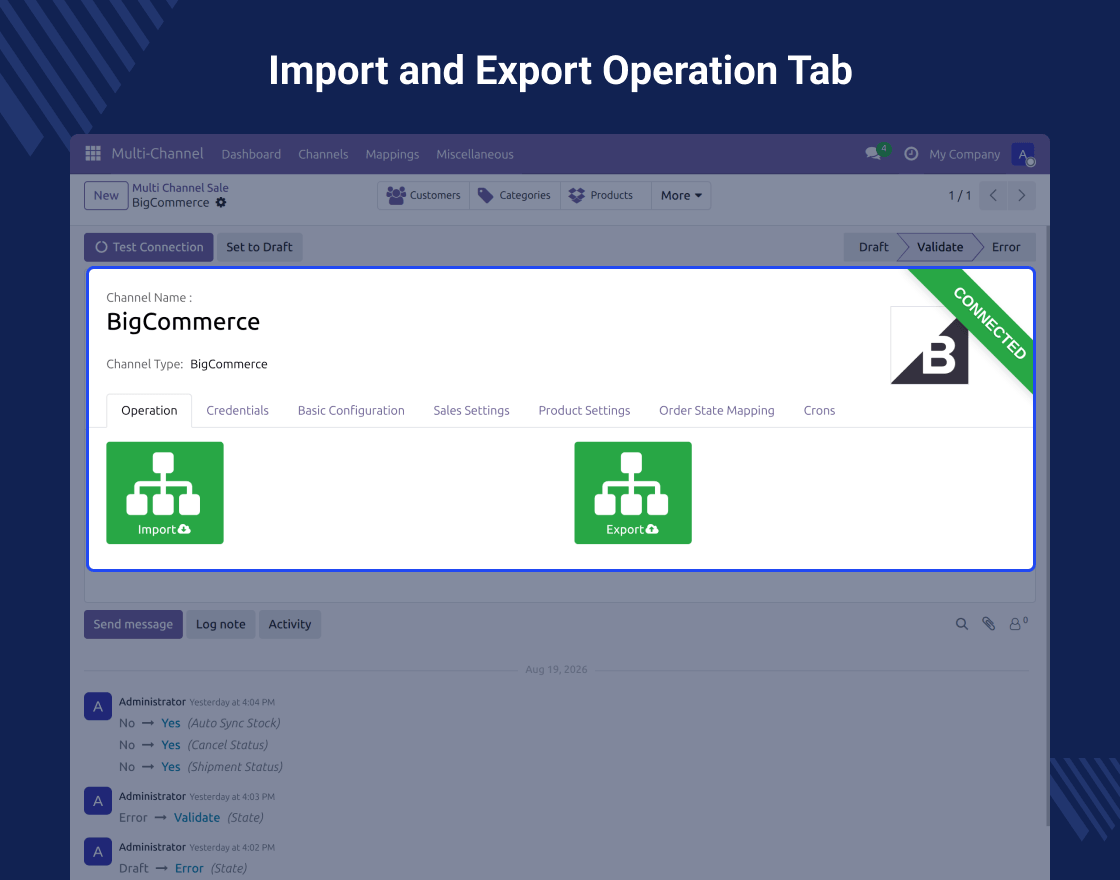Open the Products stat button

coord(606,196)
